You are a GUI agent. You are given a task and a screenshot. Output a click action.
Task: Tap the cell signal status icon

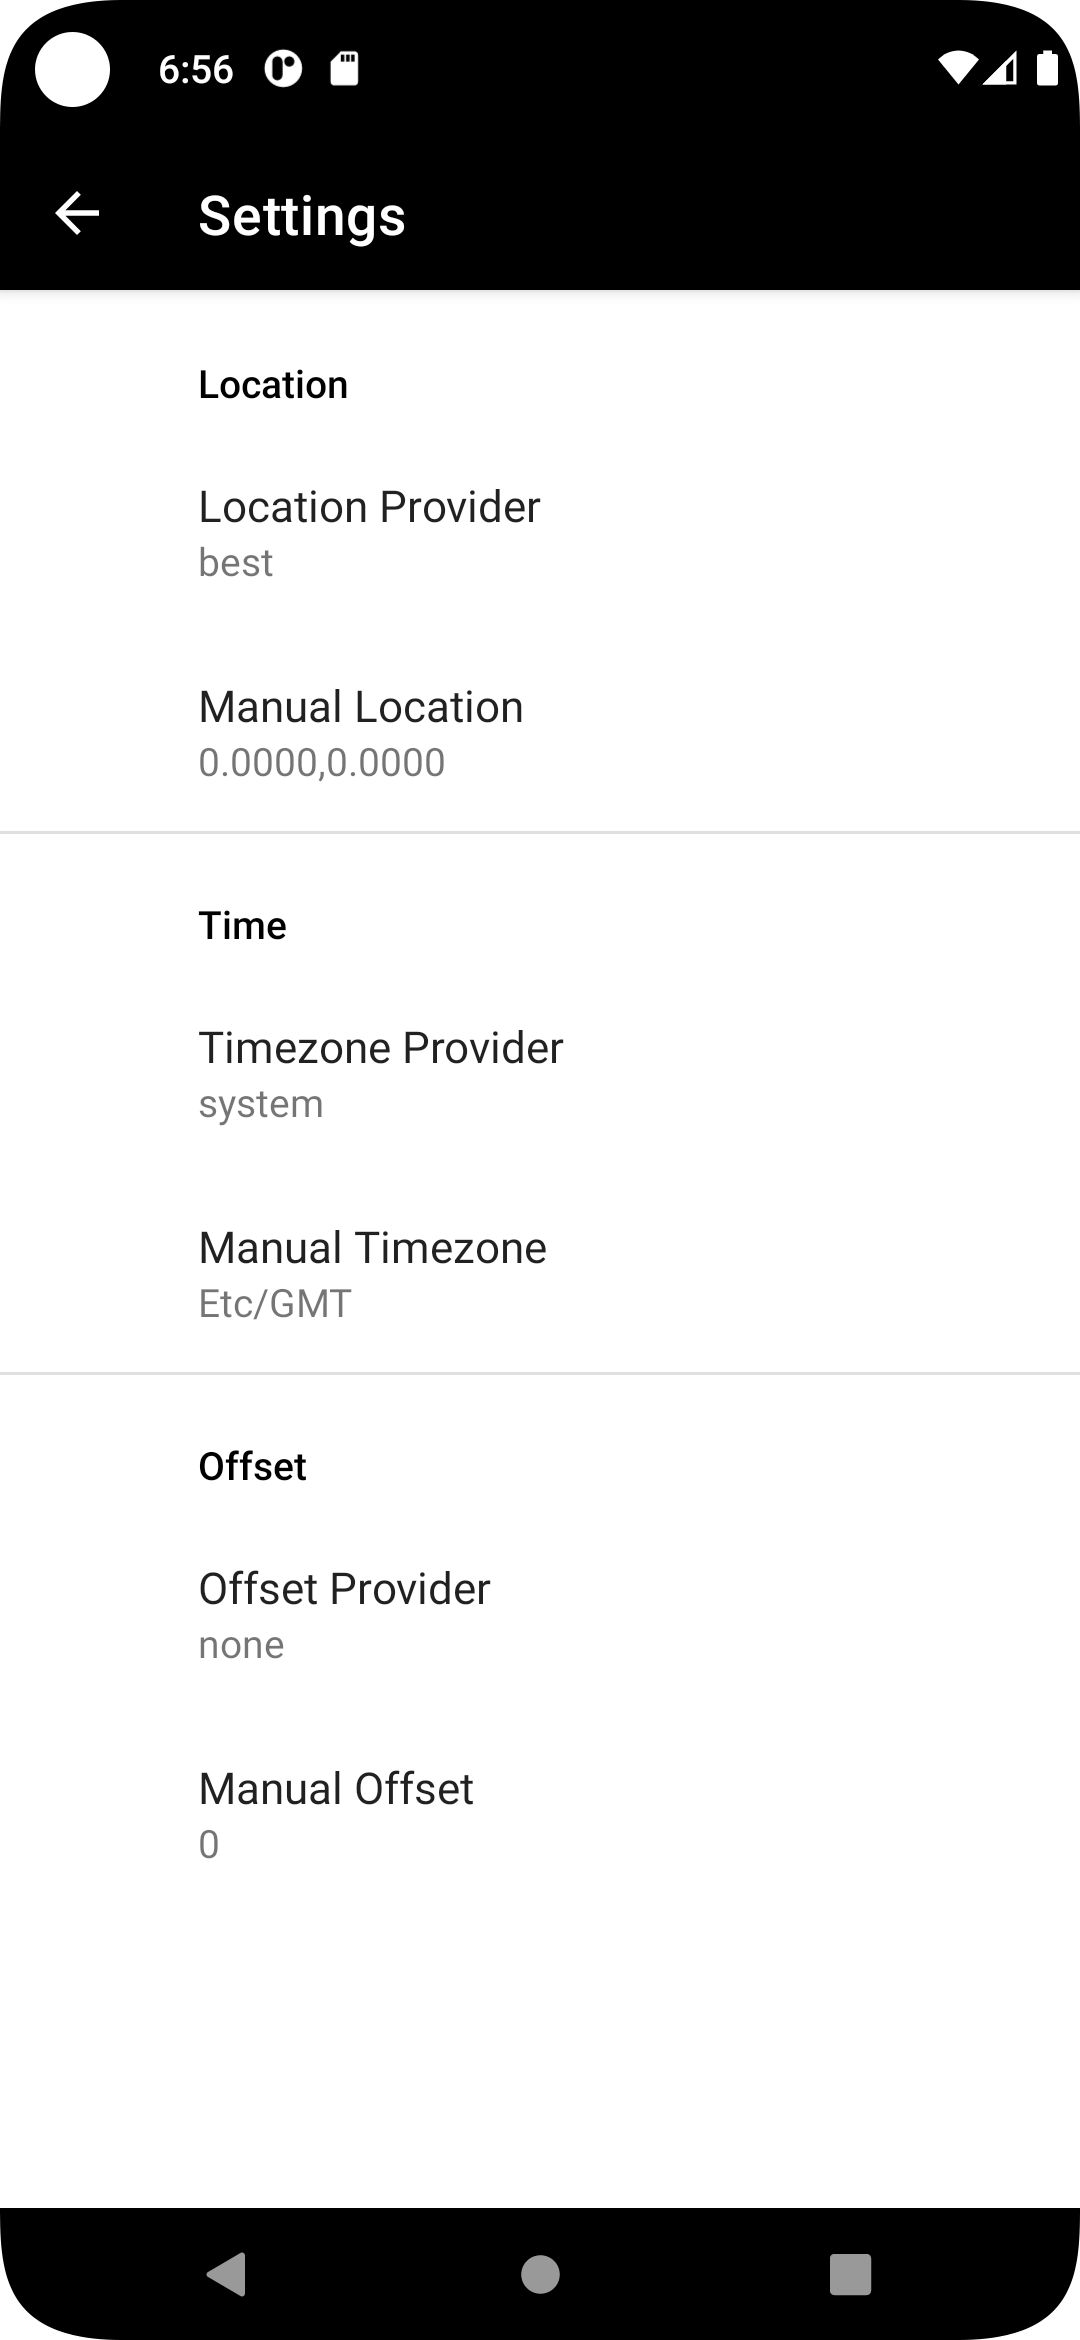tap(1000, 68)
